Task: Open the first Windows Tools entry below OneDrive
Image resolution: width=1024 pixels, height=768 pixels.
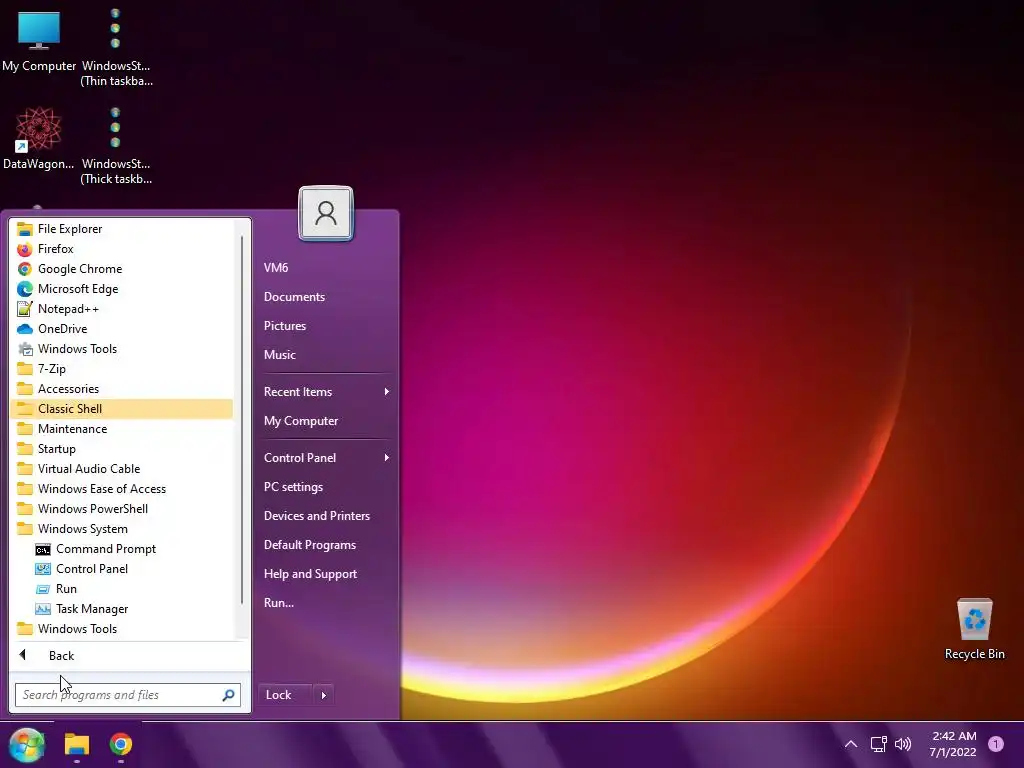Action: pos(122,349)
